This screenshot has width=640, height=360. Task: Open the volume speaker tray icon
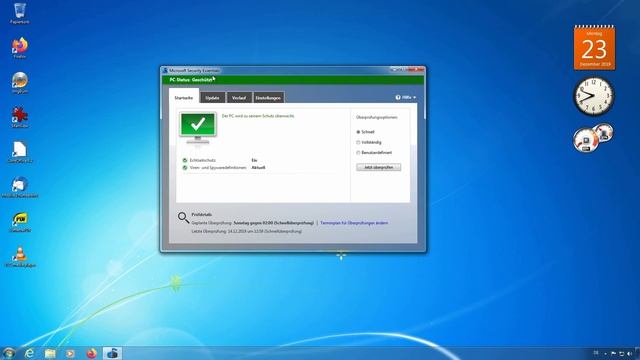point(629,353)
